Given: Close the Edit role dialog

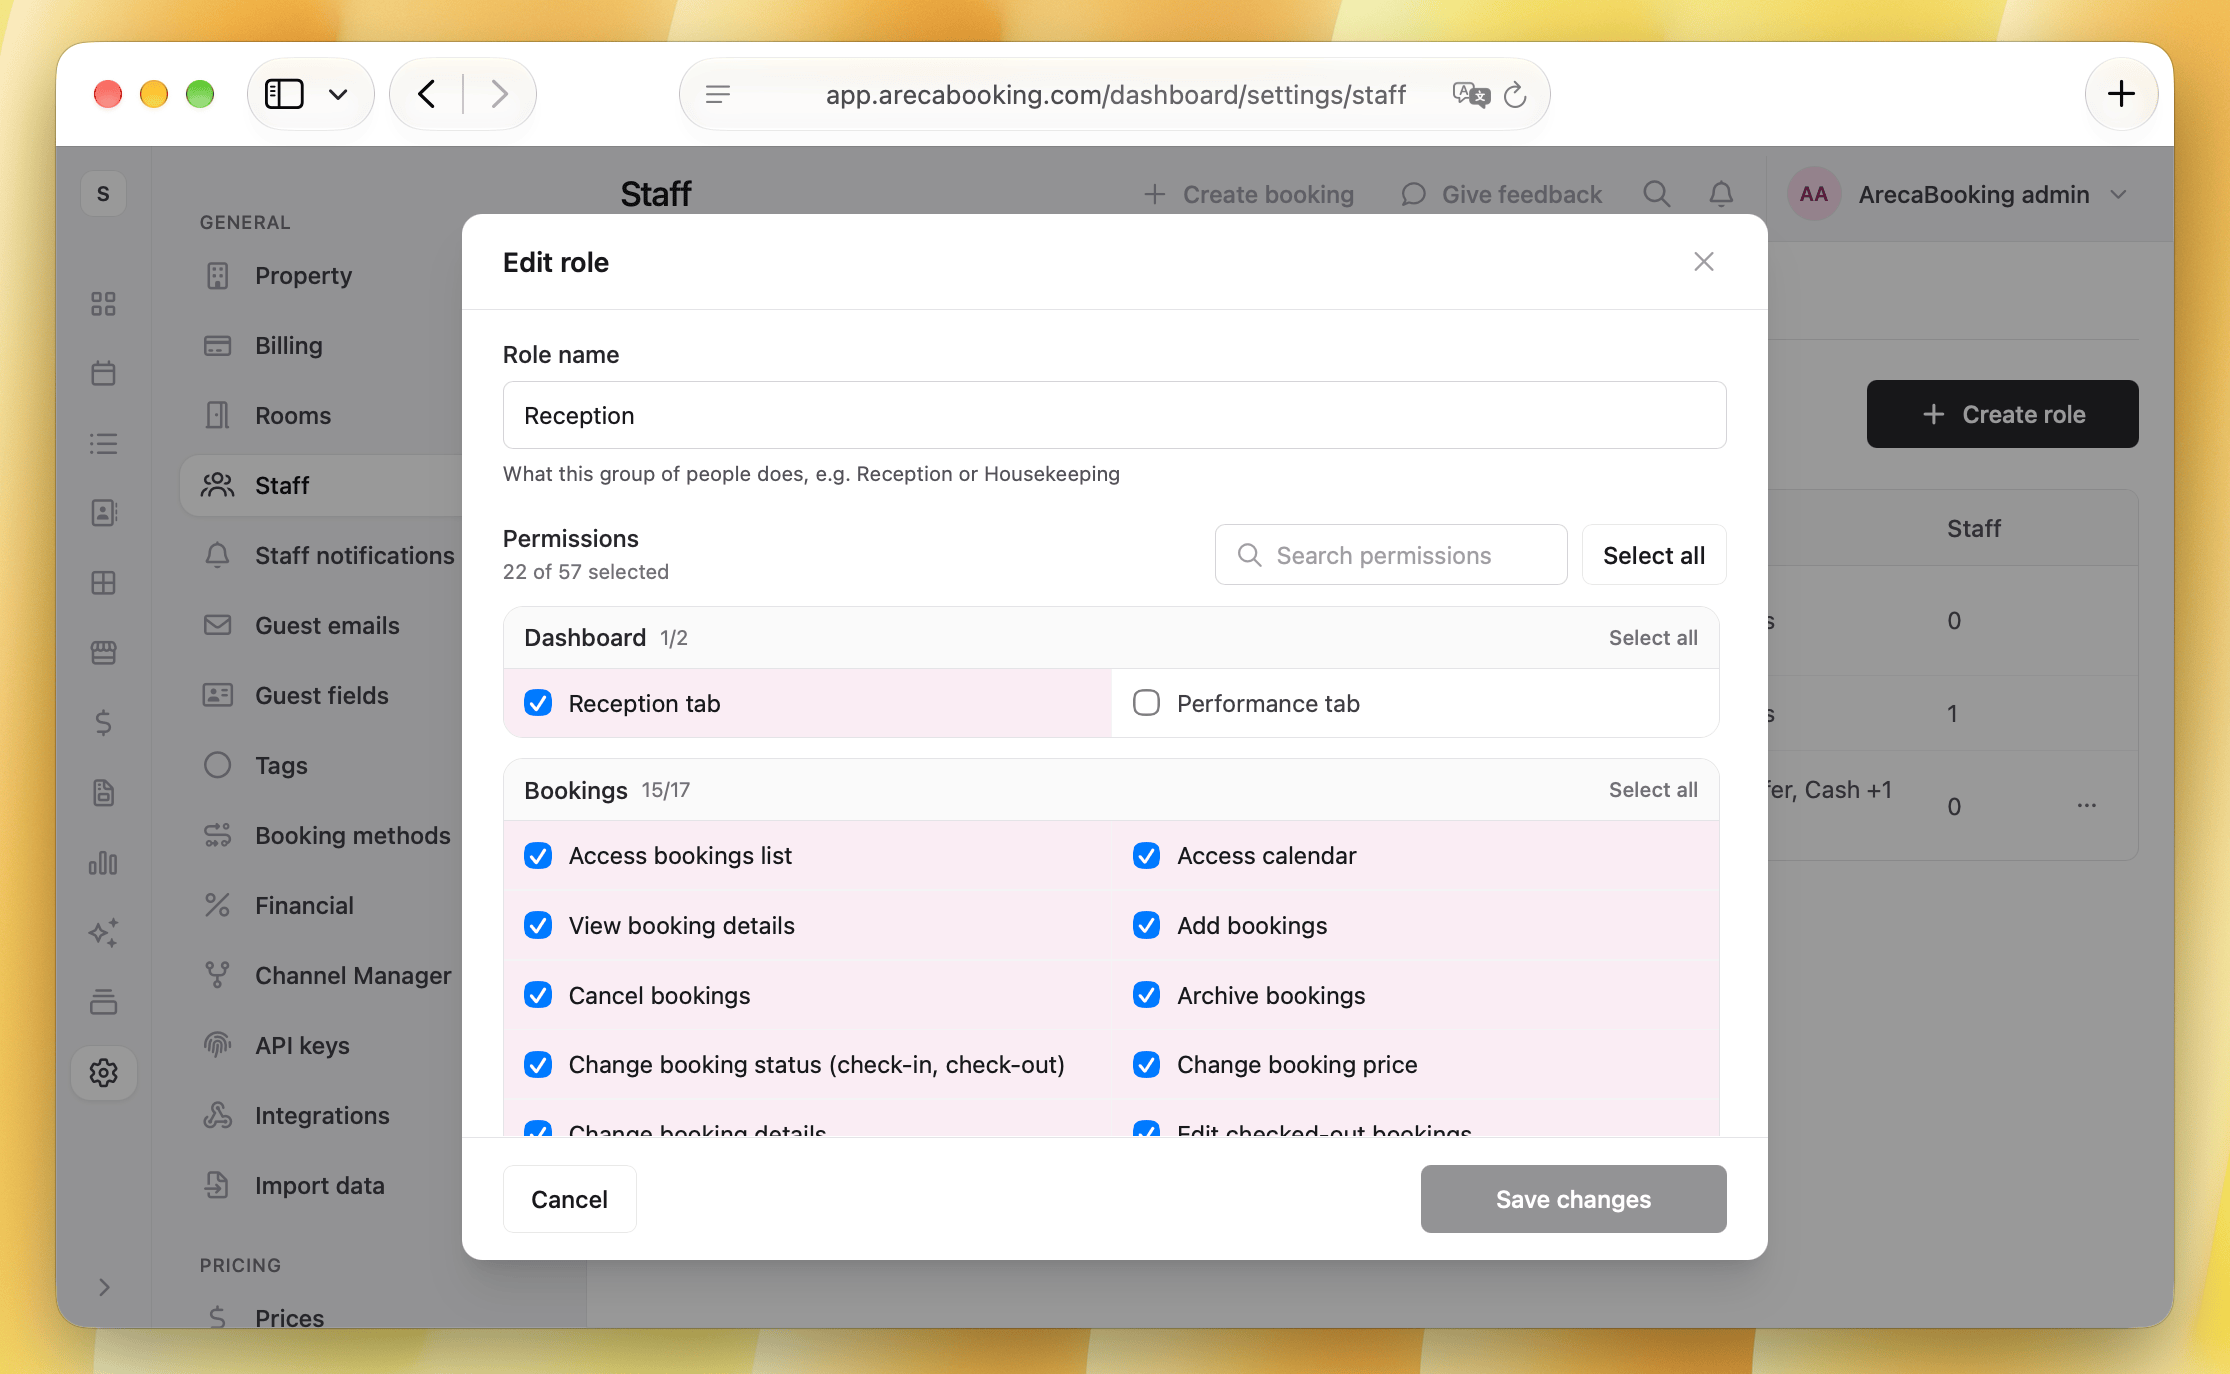Looking at the screenshot, I should click(1704, 262).
